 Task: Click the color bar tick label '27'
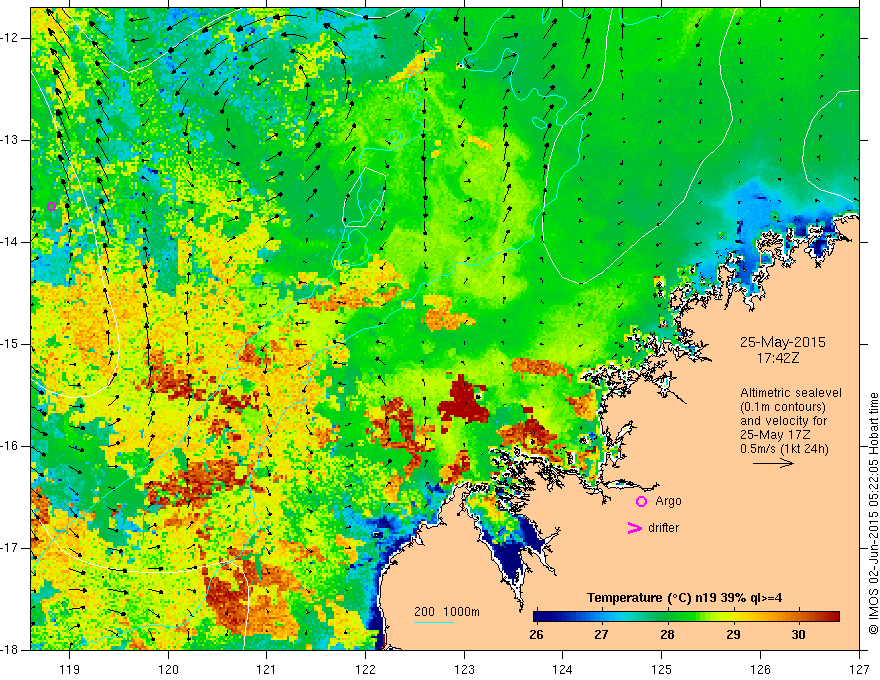601,635
